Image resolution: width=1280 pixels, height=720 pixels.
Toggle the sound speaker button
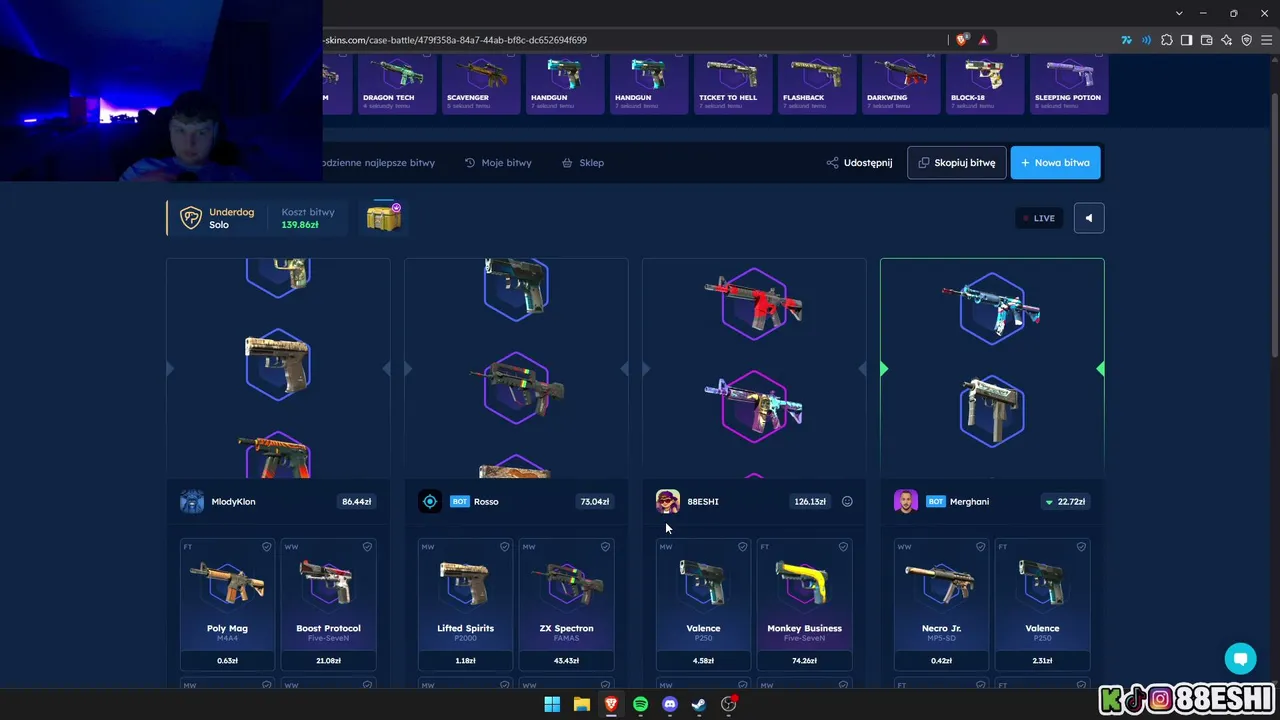(x=1089, y=218)
